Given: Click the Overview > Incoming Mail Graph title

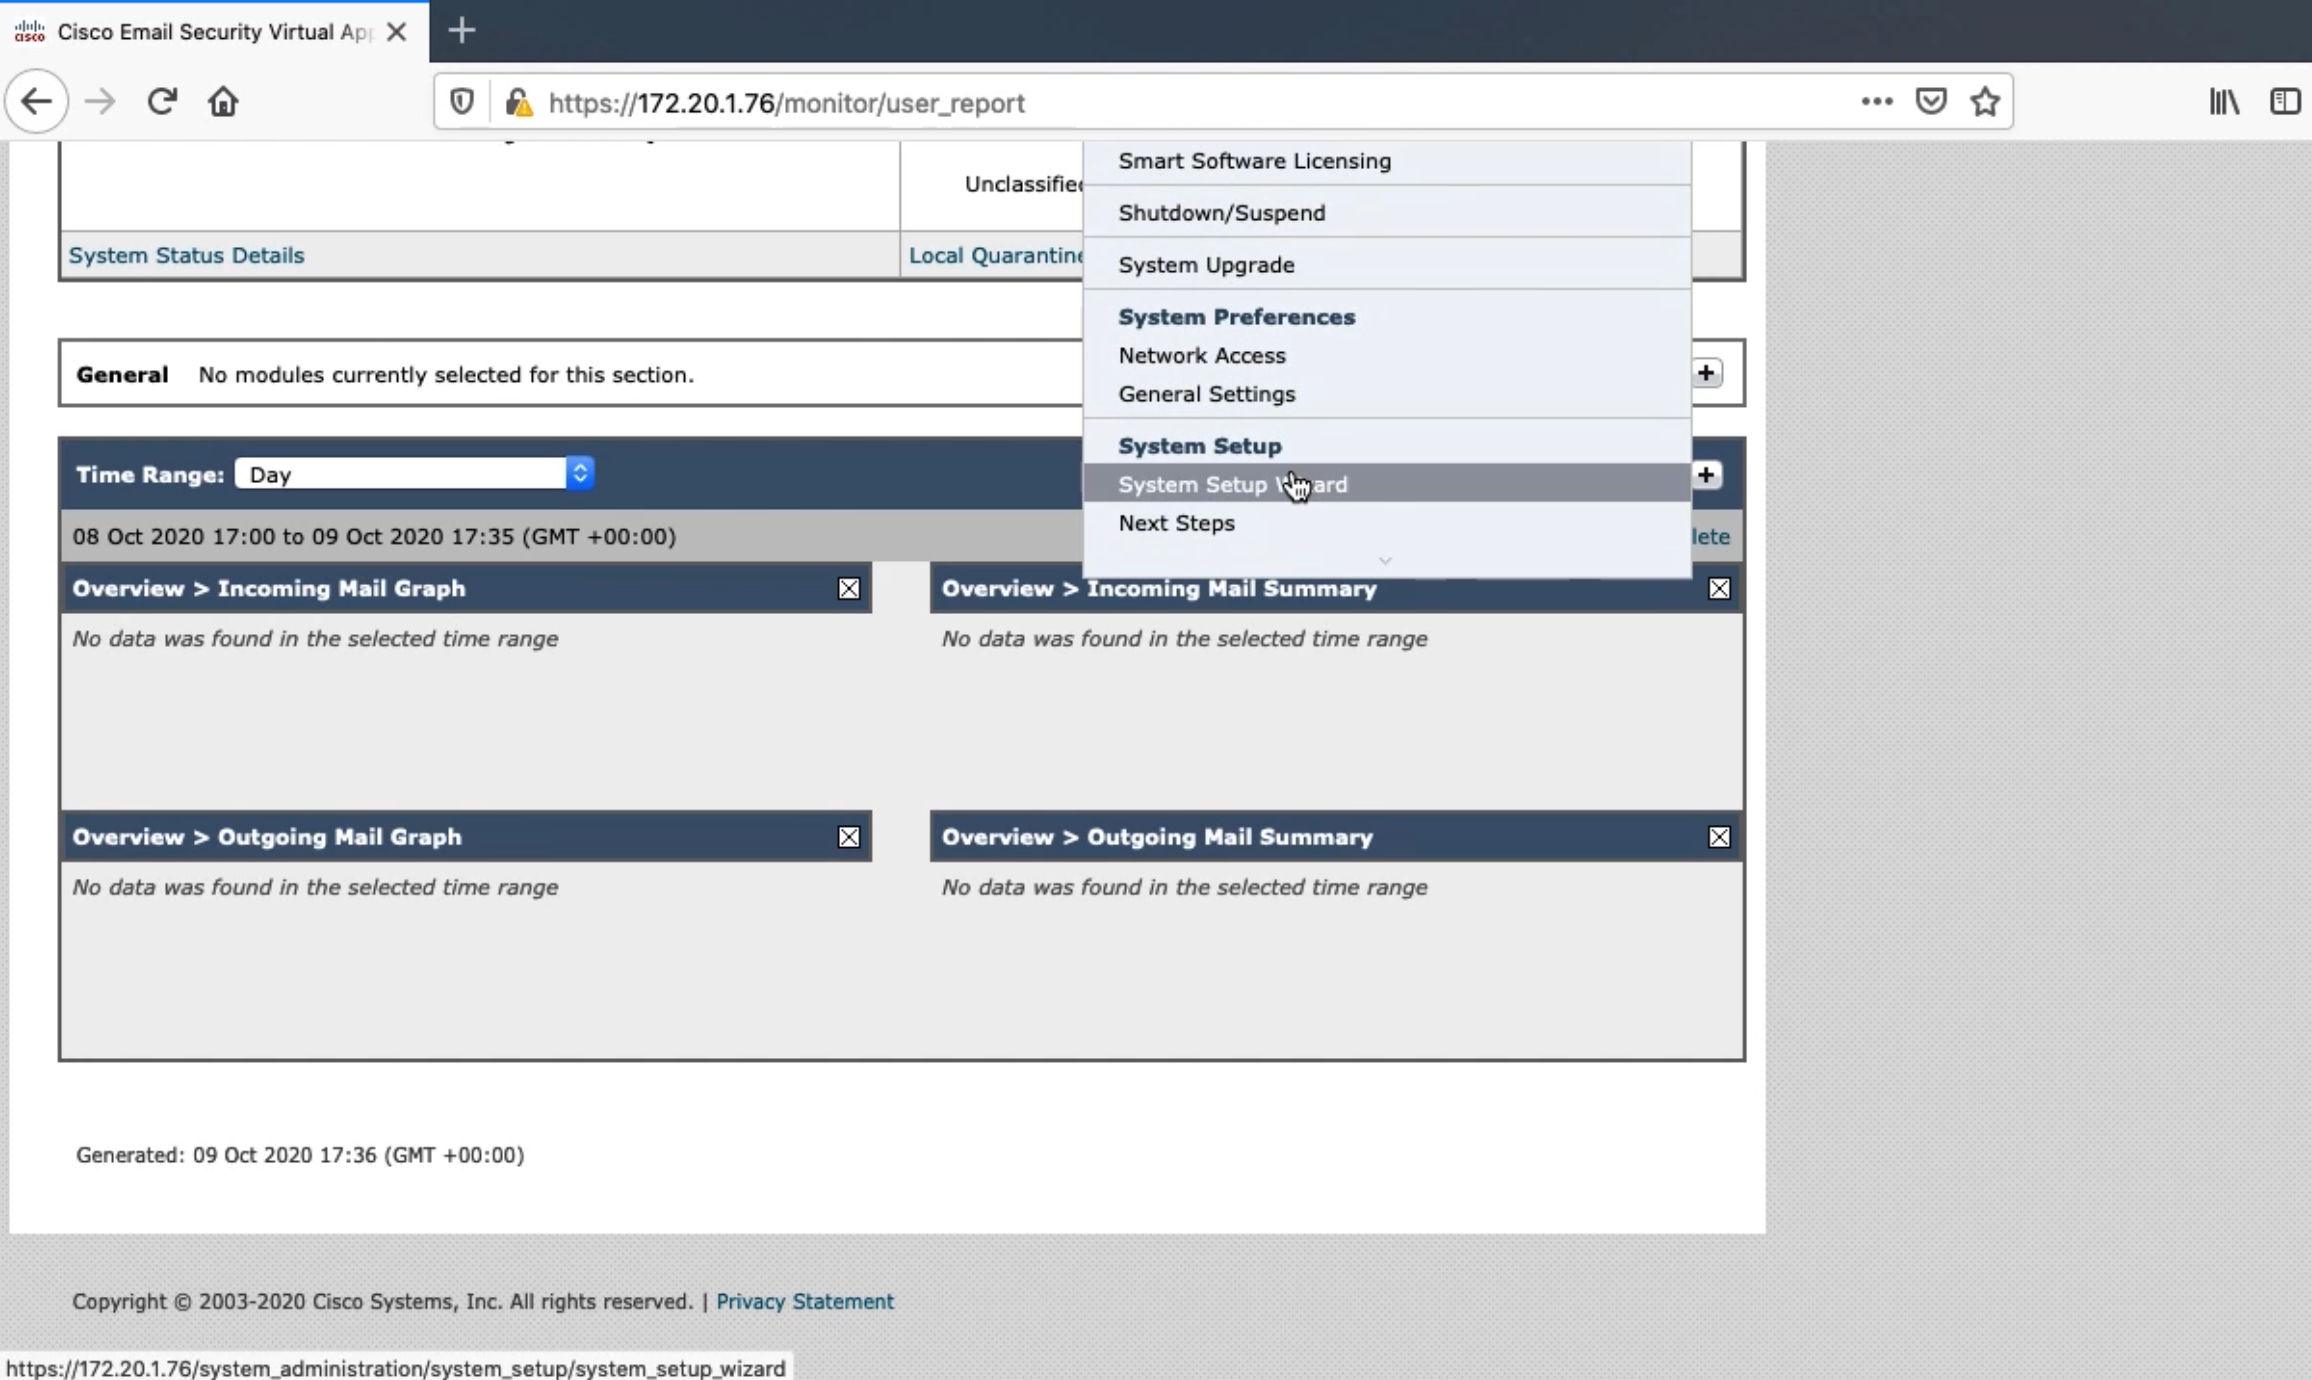Looking at the screenshot, I should 269,588.
